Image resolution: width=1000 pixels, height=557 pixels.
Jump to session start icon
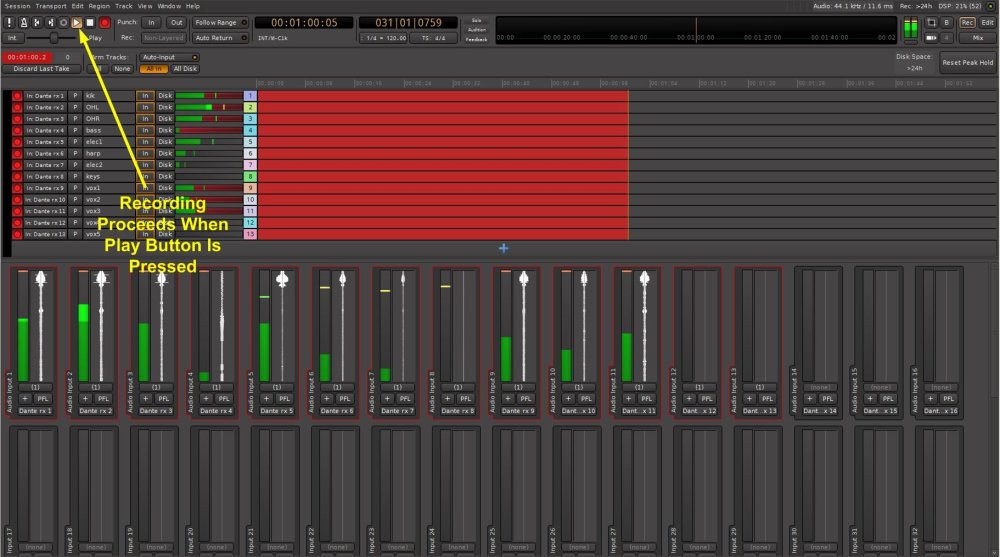pos(37,22)
